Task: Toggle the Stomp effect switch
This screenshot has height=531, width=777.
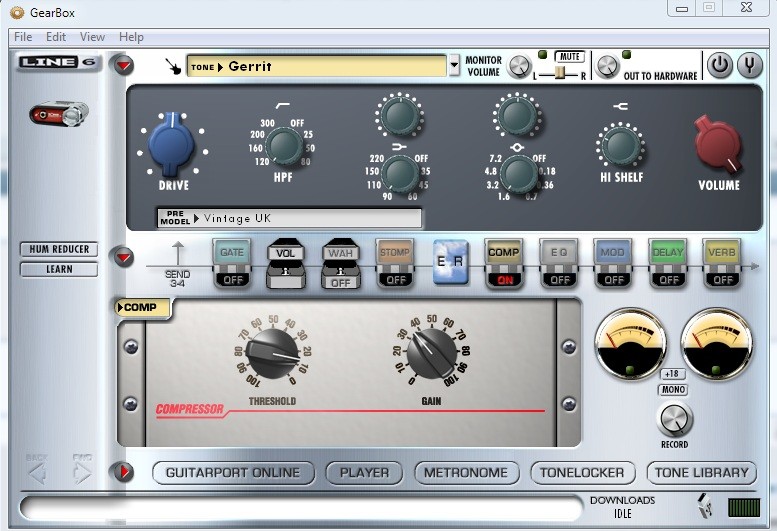Action: pyautogui.click(x=395, y=279)
